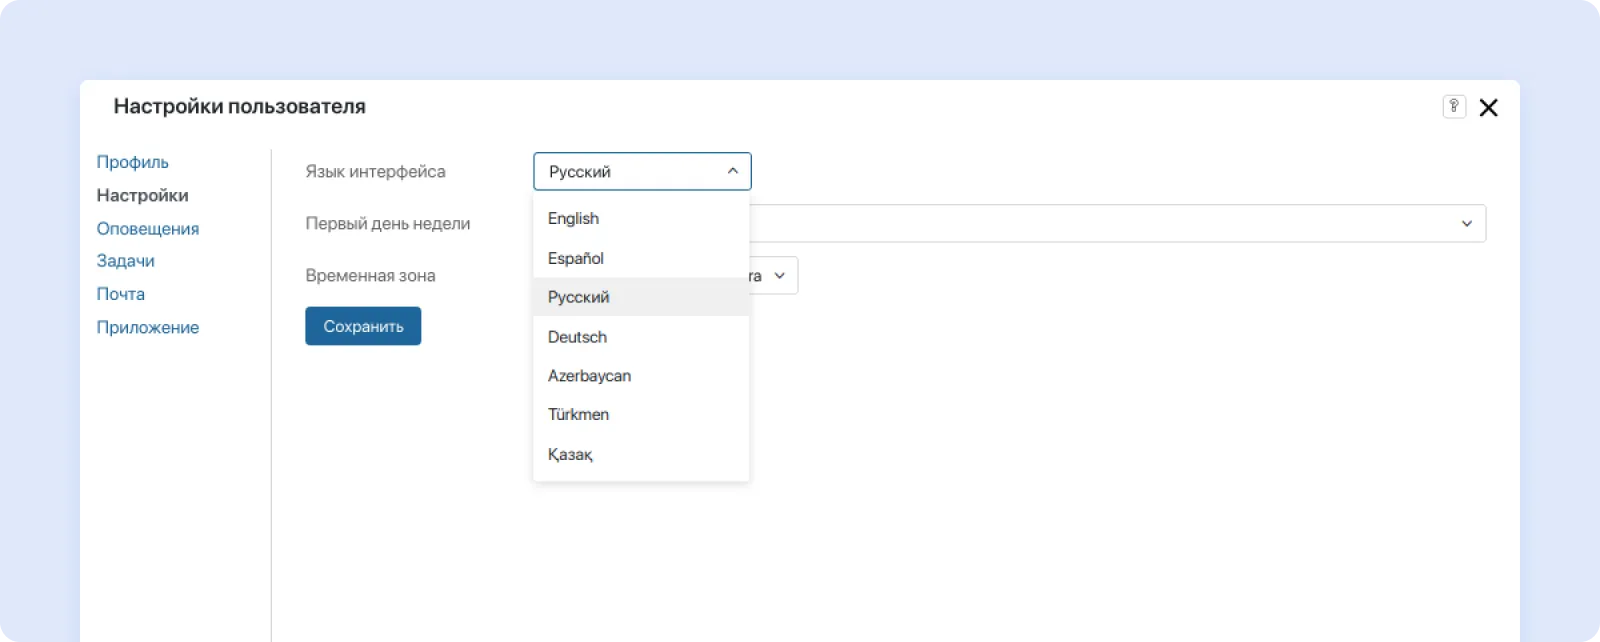Pick the highlighted Русский option in list

tap(579, 297)
